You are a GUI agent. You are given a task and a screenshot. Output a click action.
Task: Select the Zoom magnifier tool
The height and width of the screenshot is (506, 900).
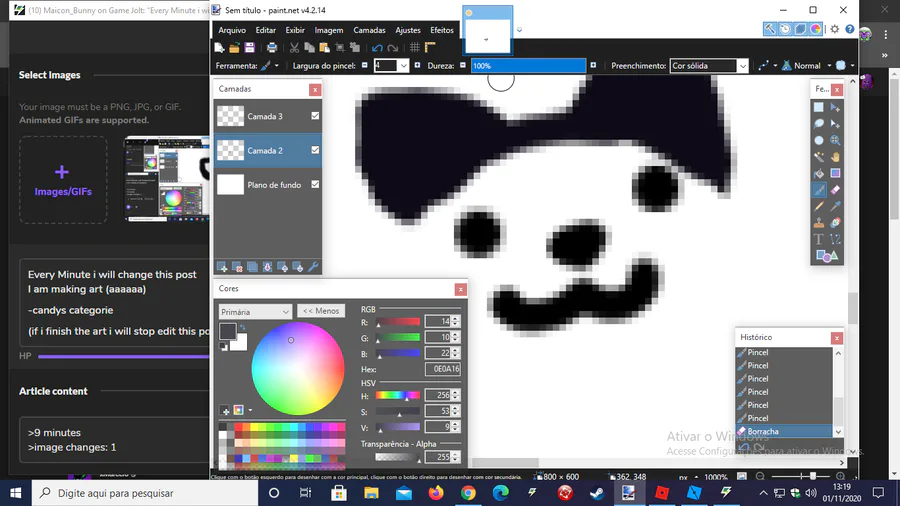(835, 141)
